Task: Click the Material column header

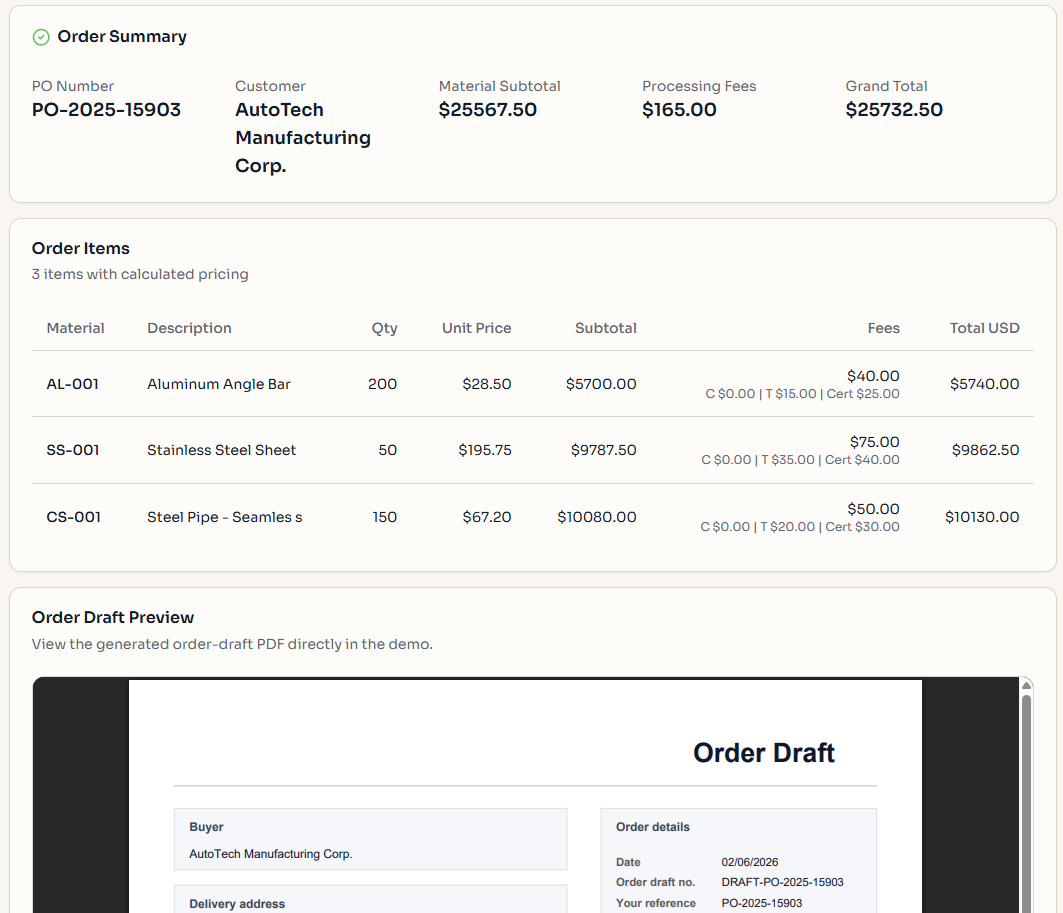Action: [75, 328]
